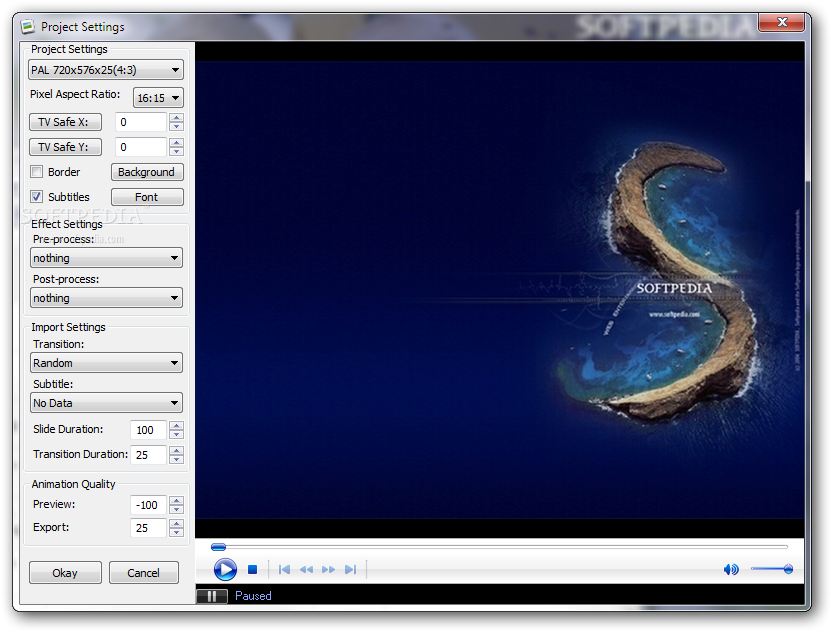Click the playback seek bar handle
The width and height of the screenshot is (832, 632).
(x=219, y=547)
